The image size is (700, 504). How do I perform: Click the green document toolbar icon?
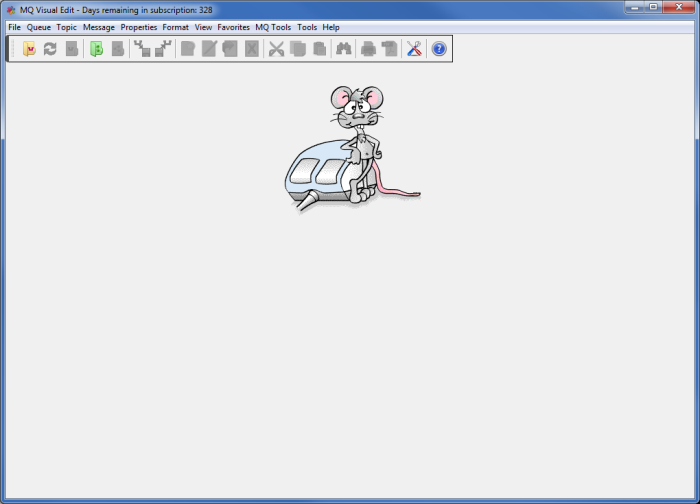(x=96, y=49)
